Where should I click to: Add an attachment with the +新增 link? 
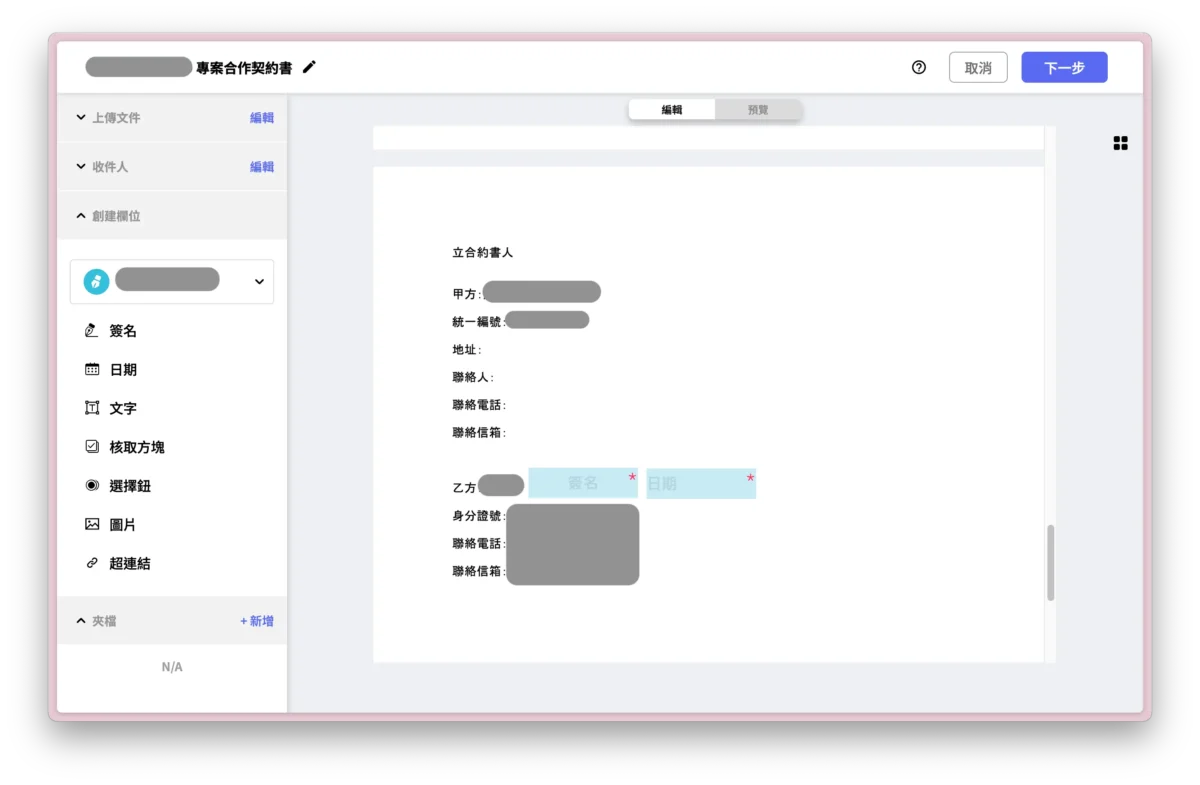(x=257, y=620)
